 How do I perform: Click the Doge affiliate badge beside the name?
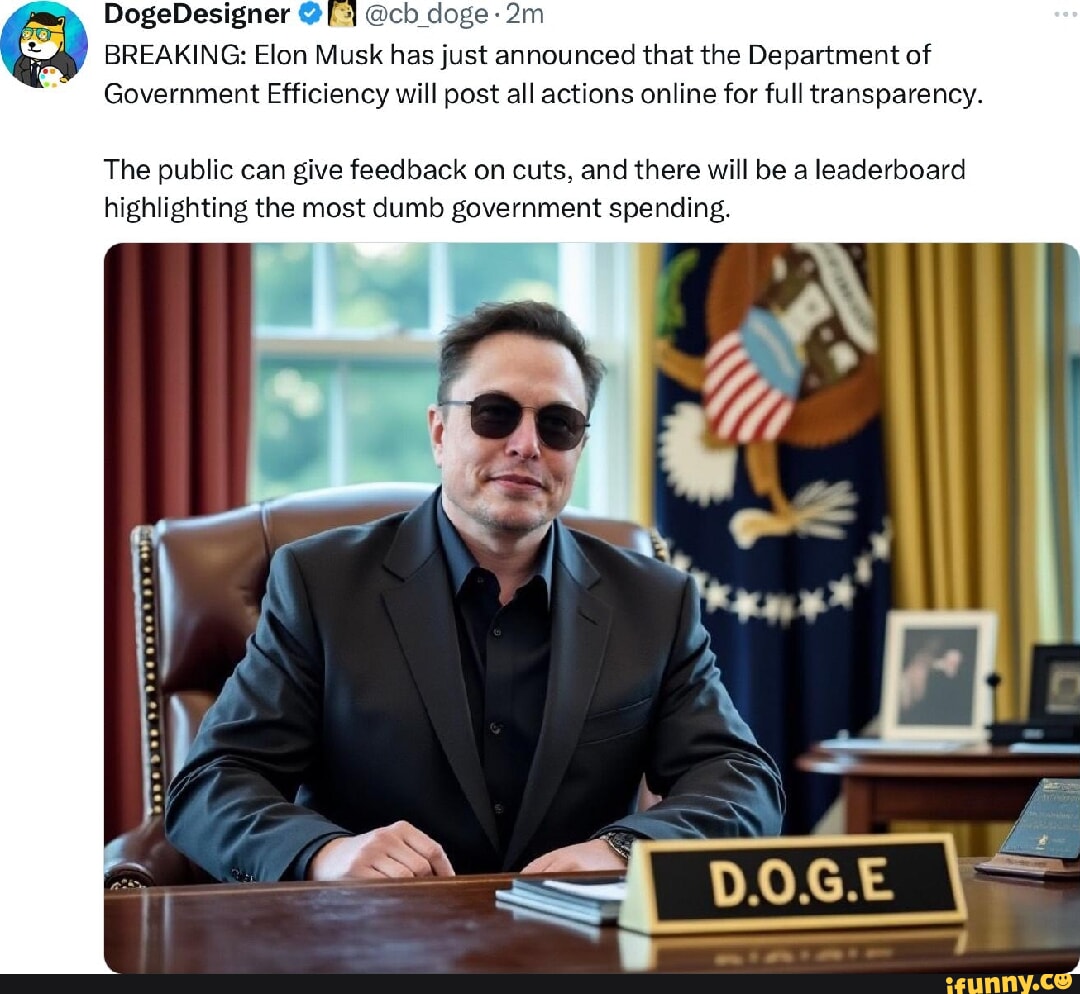point(341,13)
